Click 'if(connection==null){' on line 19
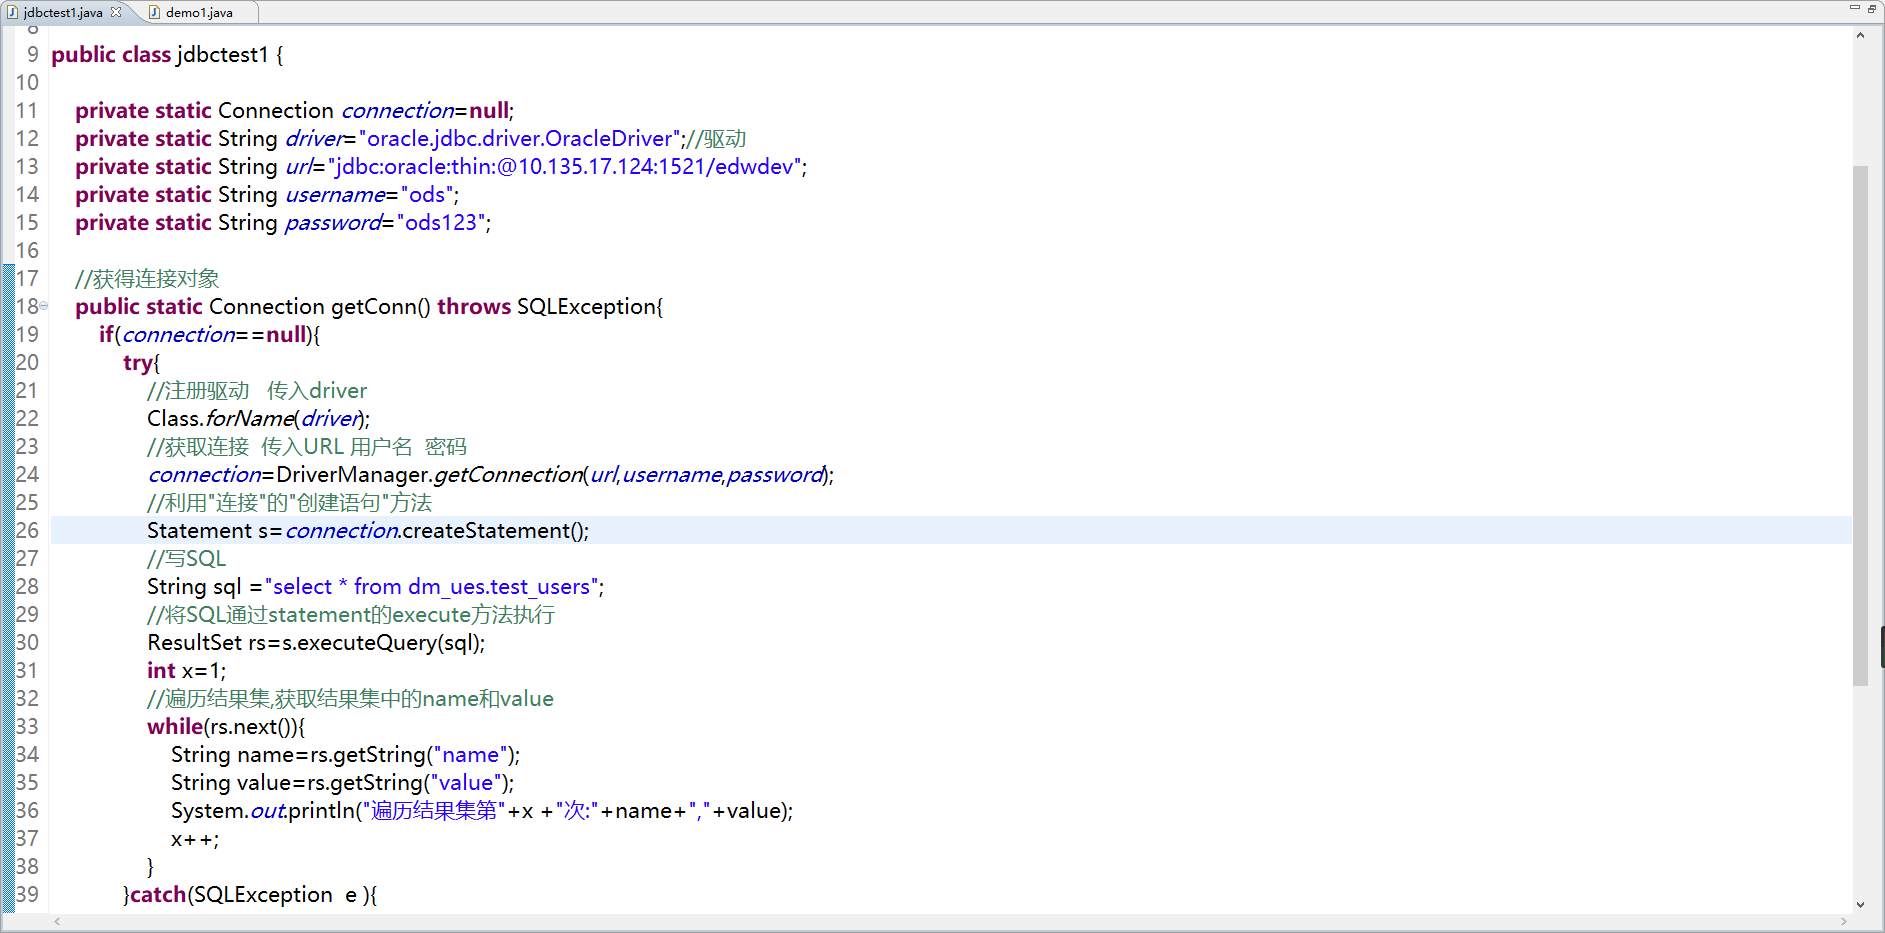This screenshot has height=933, width=1885. (209, 335)
